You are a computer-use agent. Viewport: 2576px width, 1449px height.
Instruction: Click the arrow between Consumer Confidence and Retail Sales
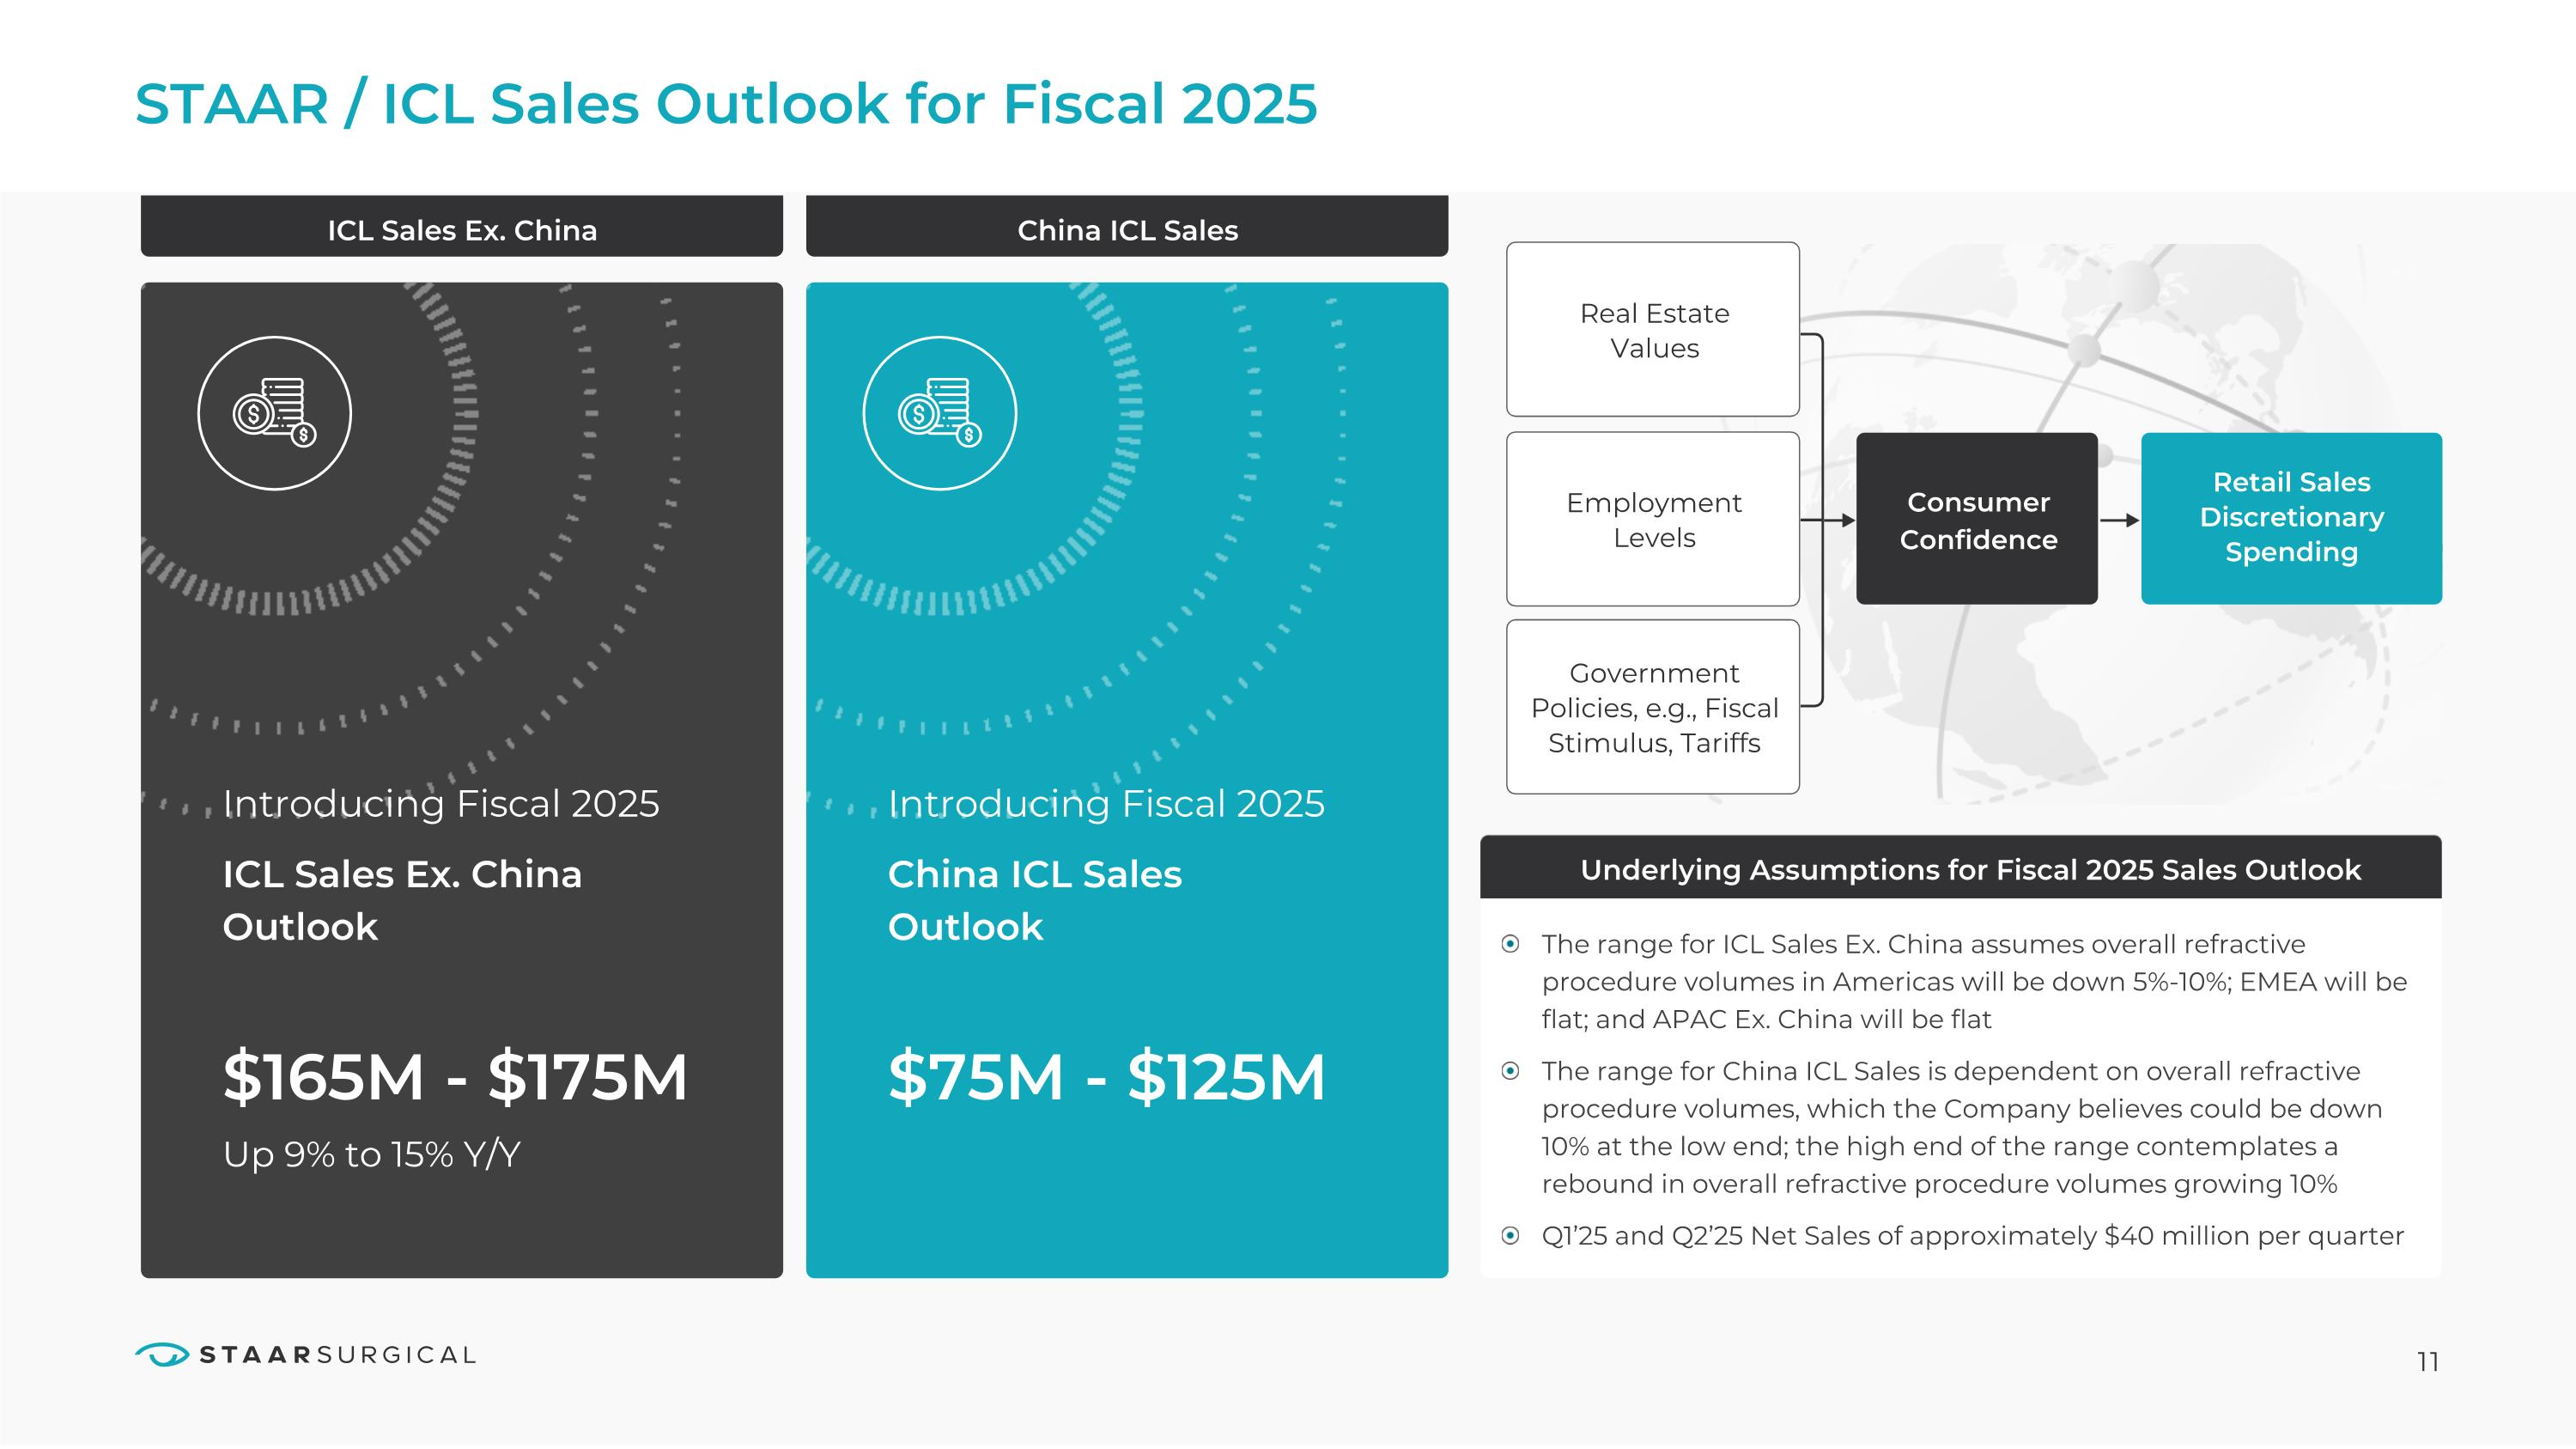[x=2119, y=520]
